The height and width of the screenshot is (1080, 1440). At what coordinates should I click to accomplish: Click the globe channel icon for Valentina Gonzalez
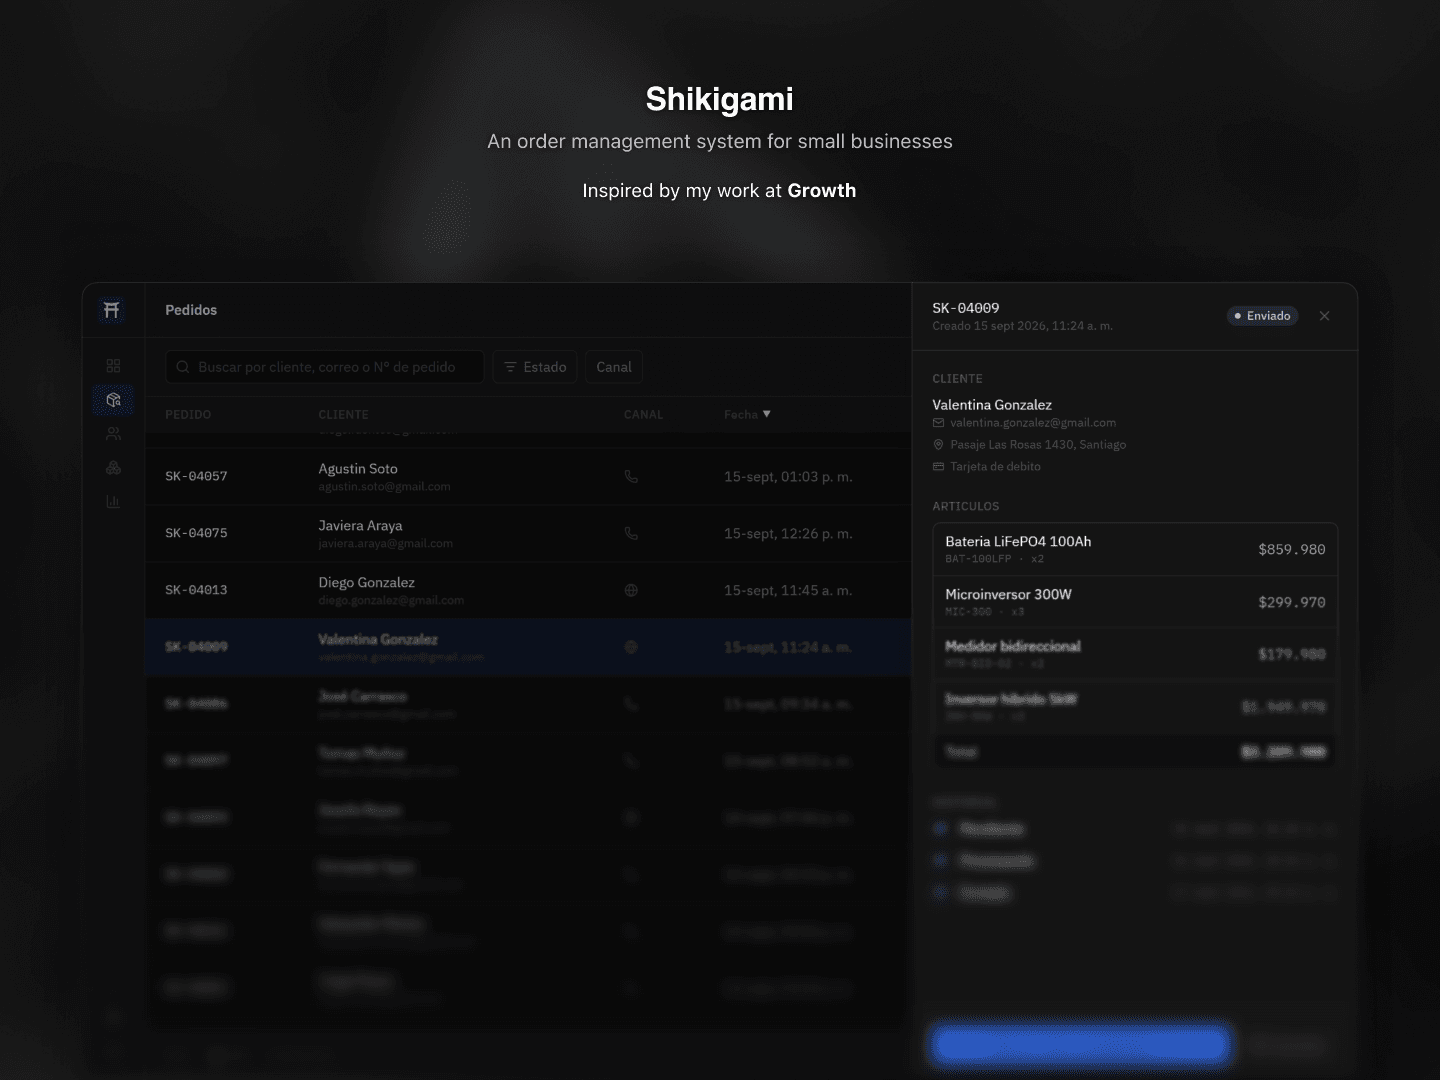pyautogui.click(x=631, y=648)
